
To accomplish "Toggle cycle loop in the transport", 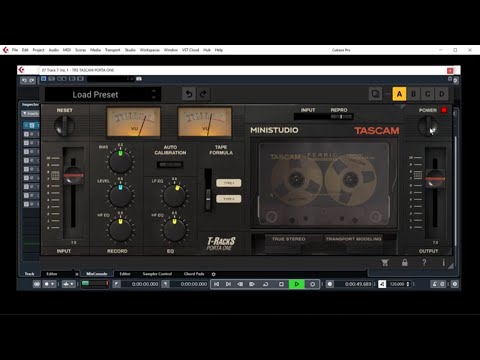I will coord(266,284).
